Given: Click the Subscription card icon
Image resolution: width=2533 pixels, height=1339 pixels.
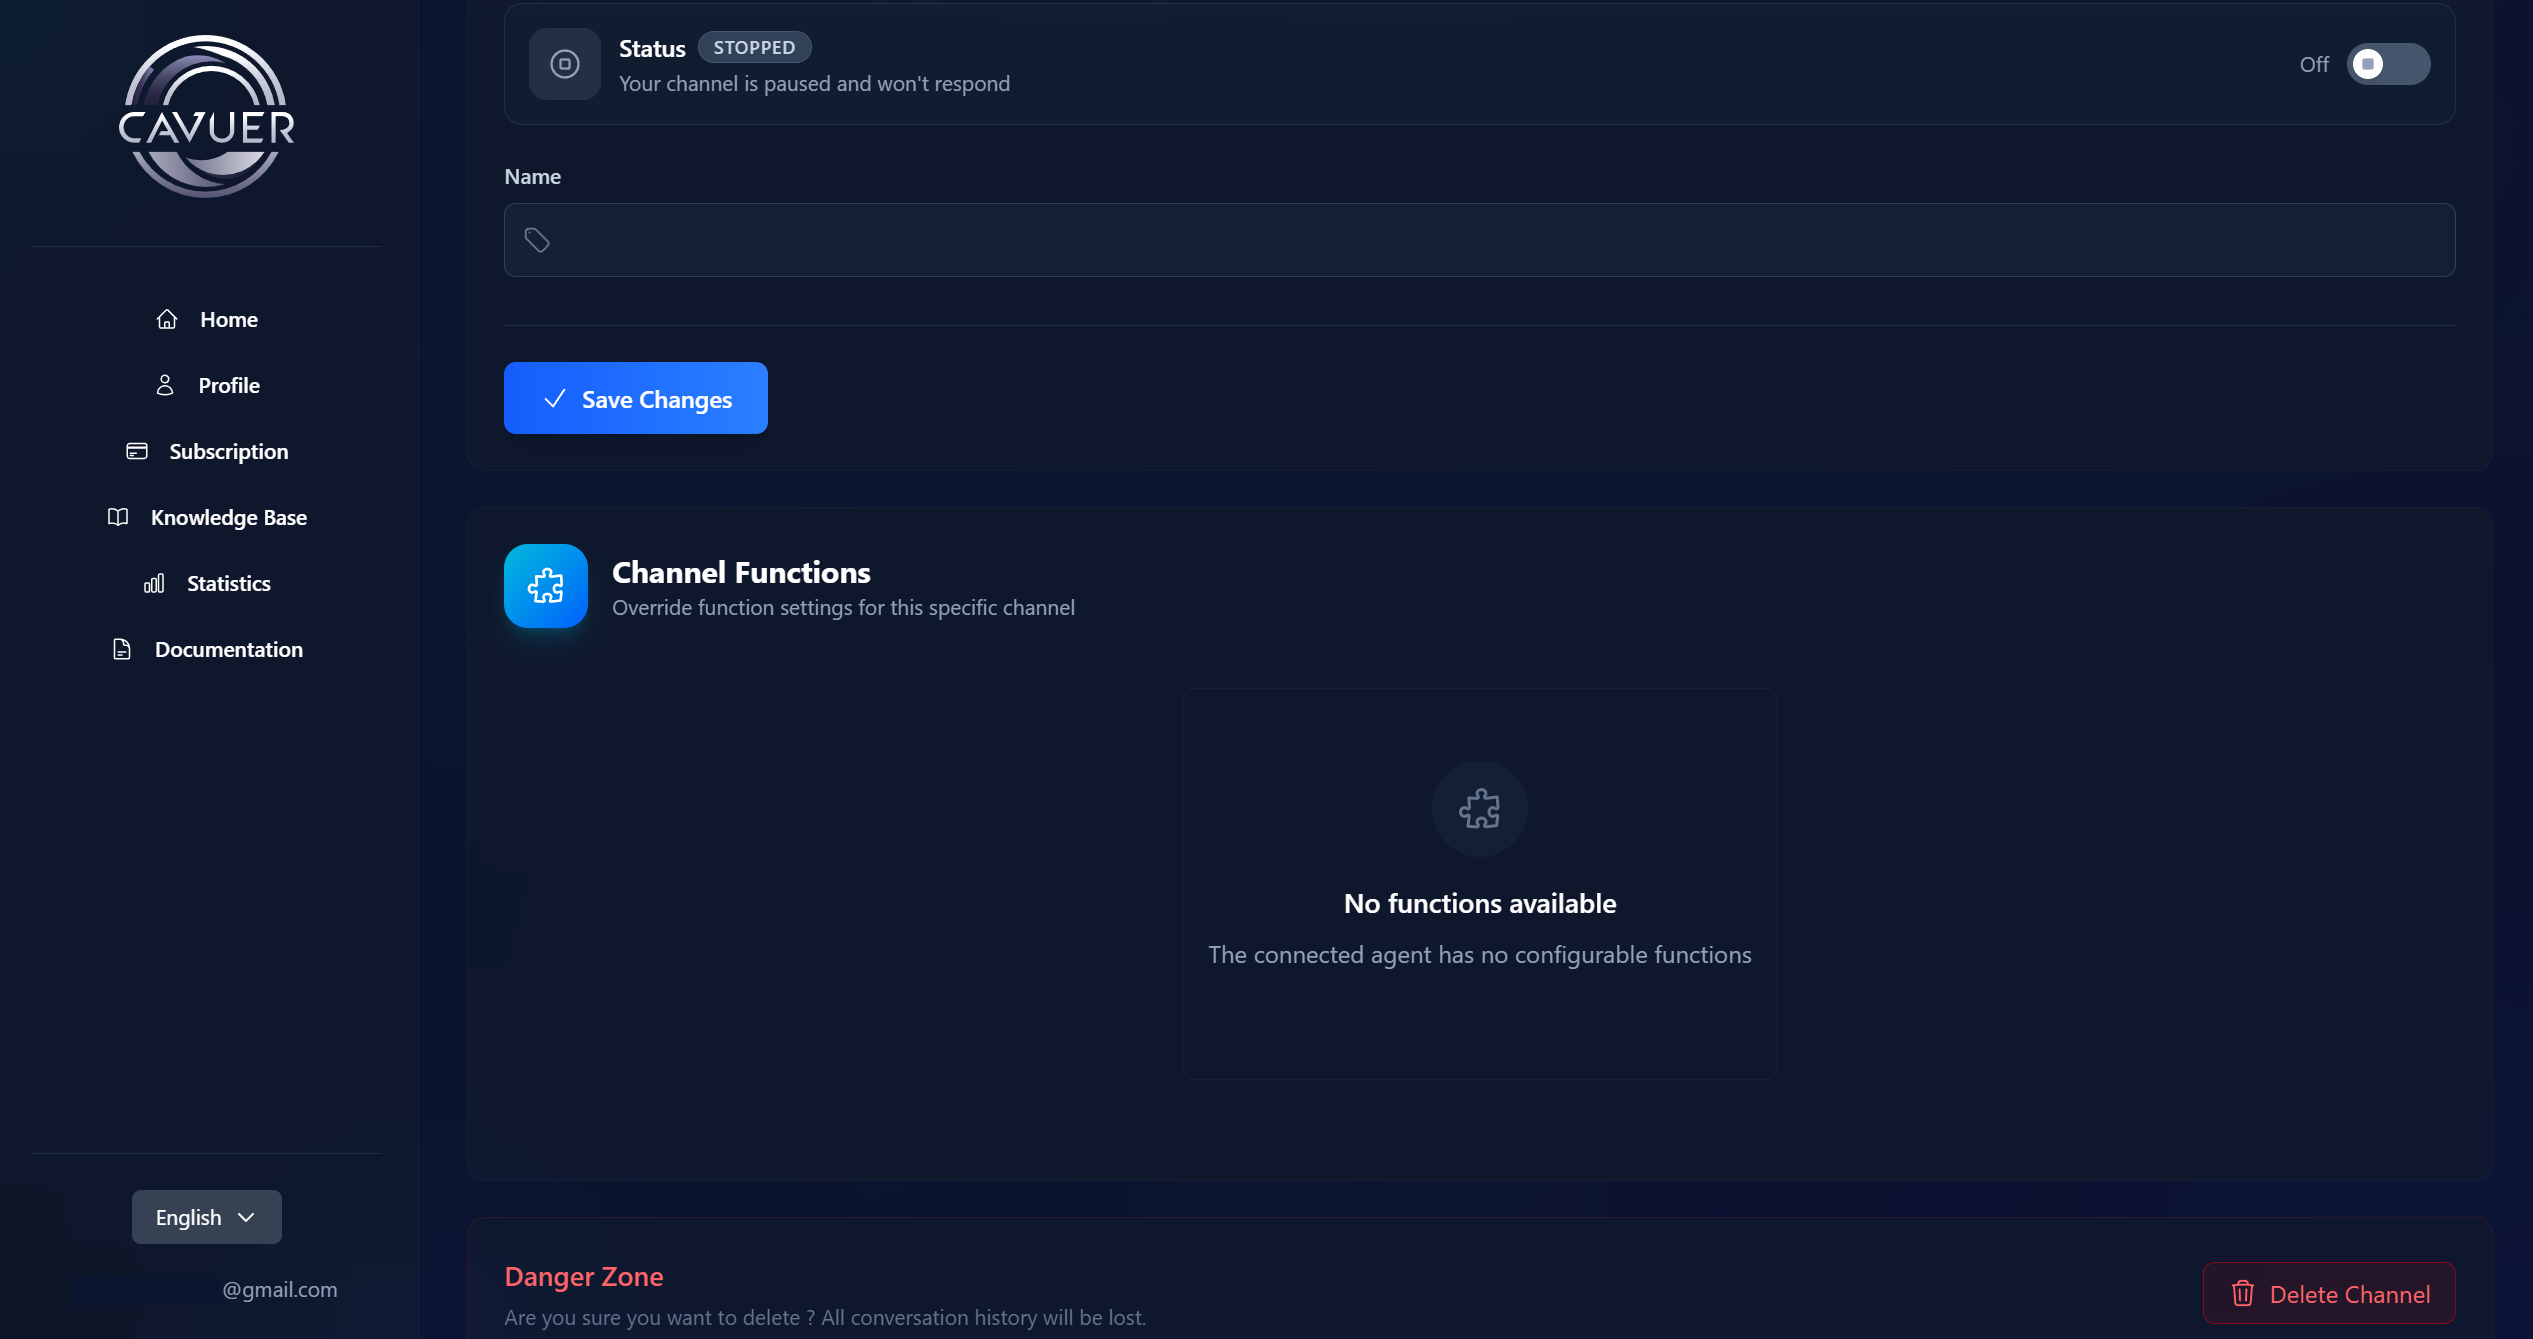Looking at the screenshot, I should point(137,451).
